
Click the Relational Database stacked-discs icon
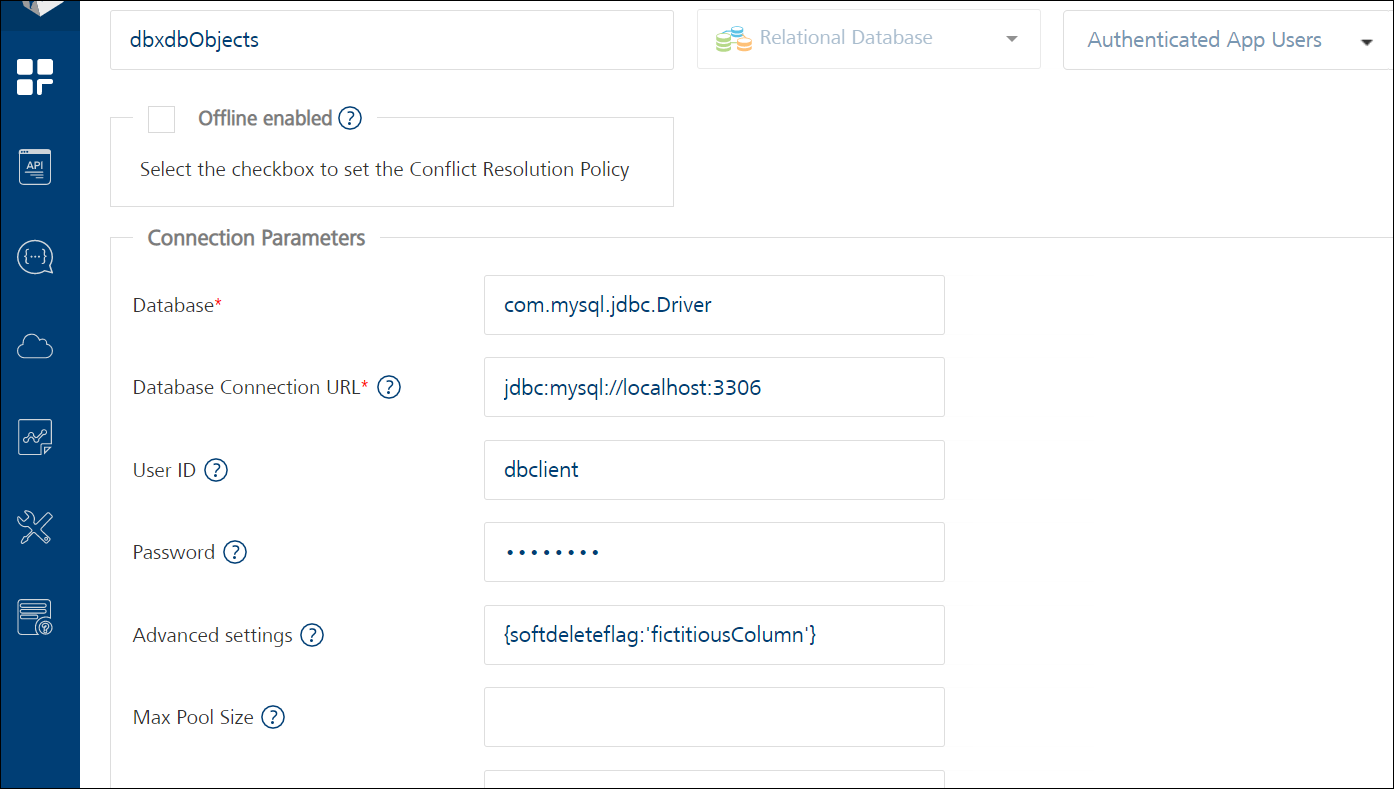[734, 40]
